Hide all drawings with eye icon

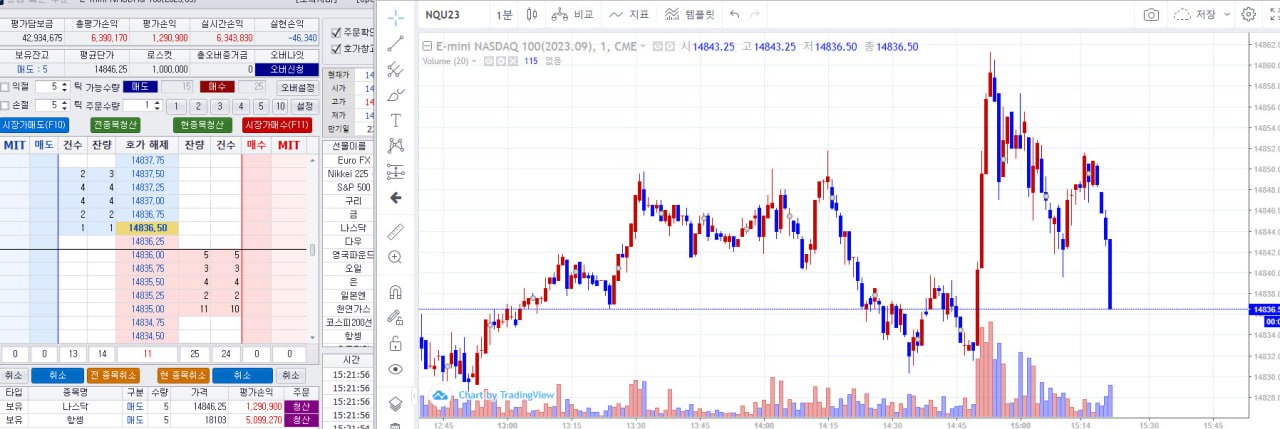(x=396, y=370)
